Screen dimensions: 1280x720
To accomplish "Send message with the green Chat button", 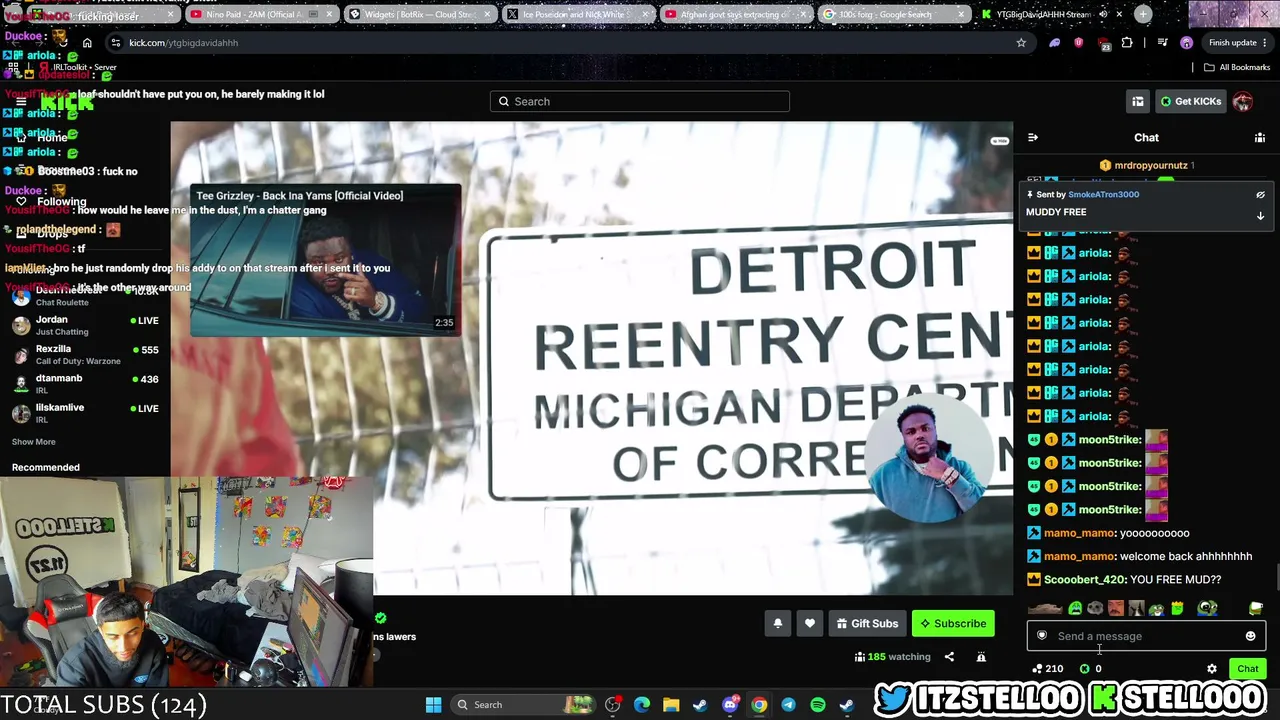I will [x=1247, y=669].
